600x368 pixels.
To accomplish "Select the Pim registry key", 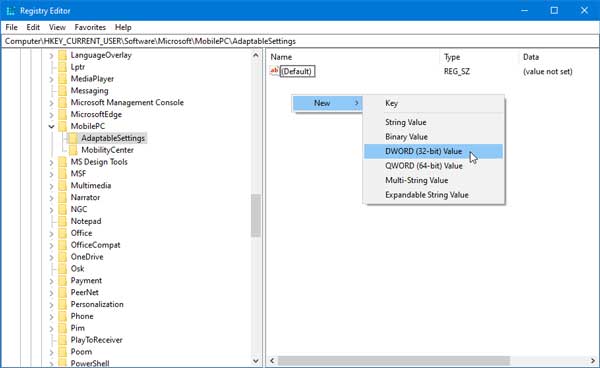I will click(x=78, y=328).
